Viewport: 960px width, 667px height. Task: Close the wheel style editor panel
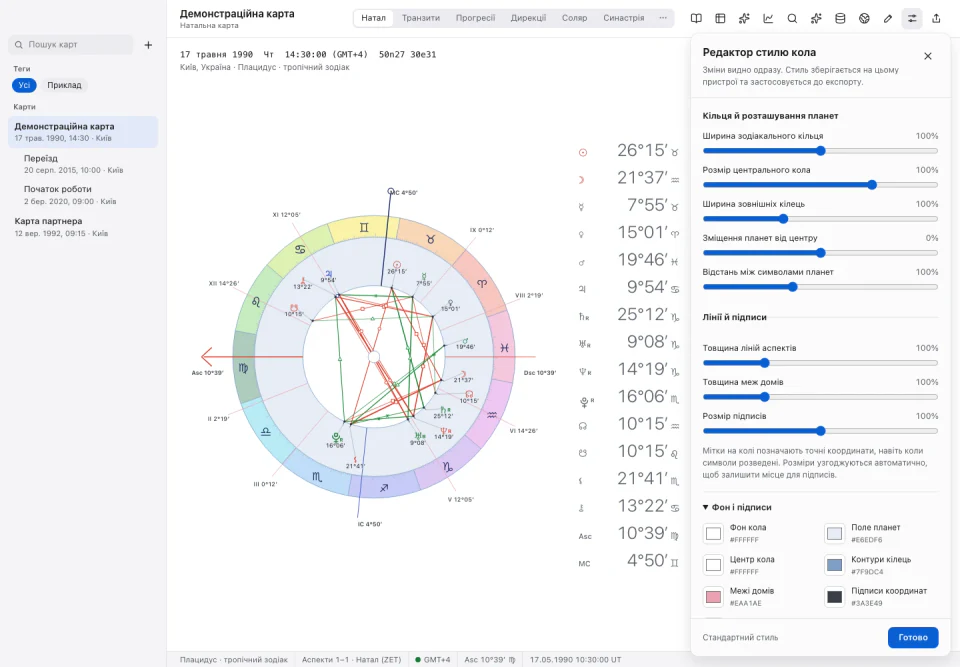(928, 56)
